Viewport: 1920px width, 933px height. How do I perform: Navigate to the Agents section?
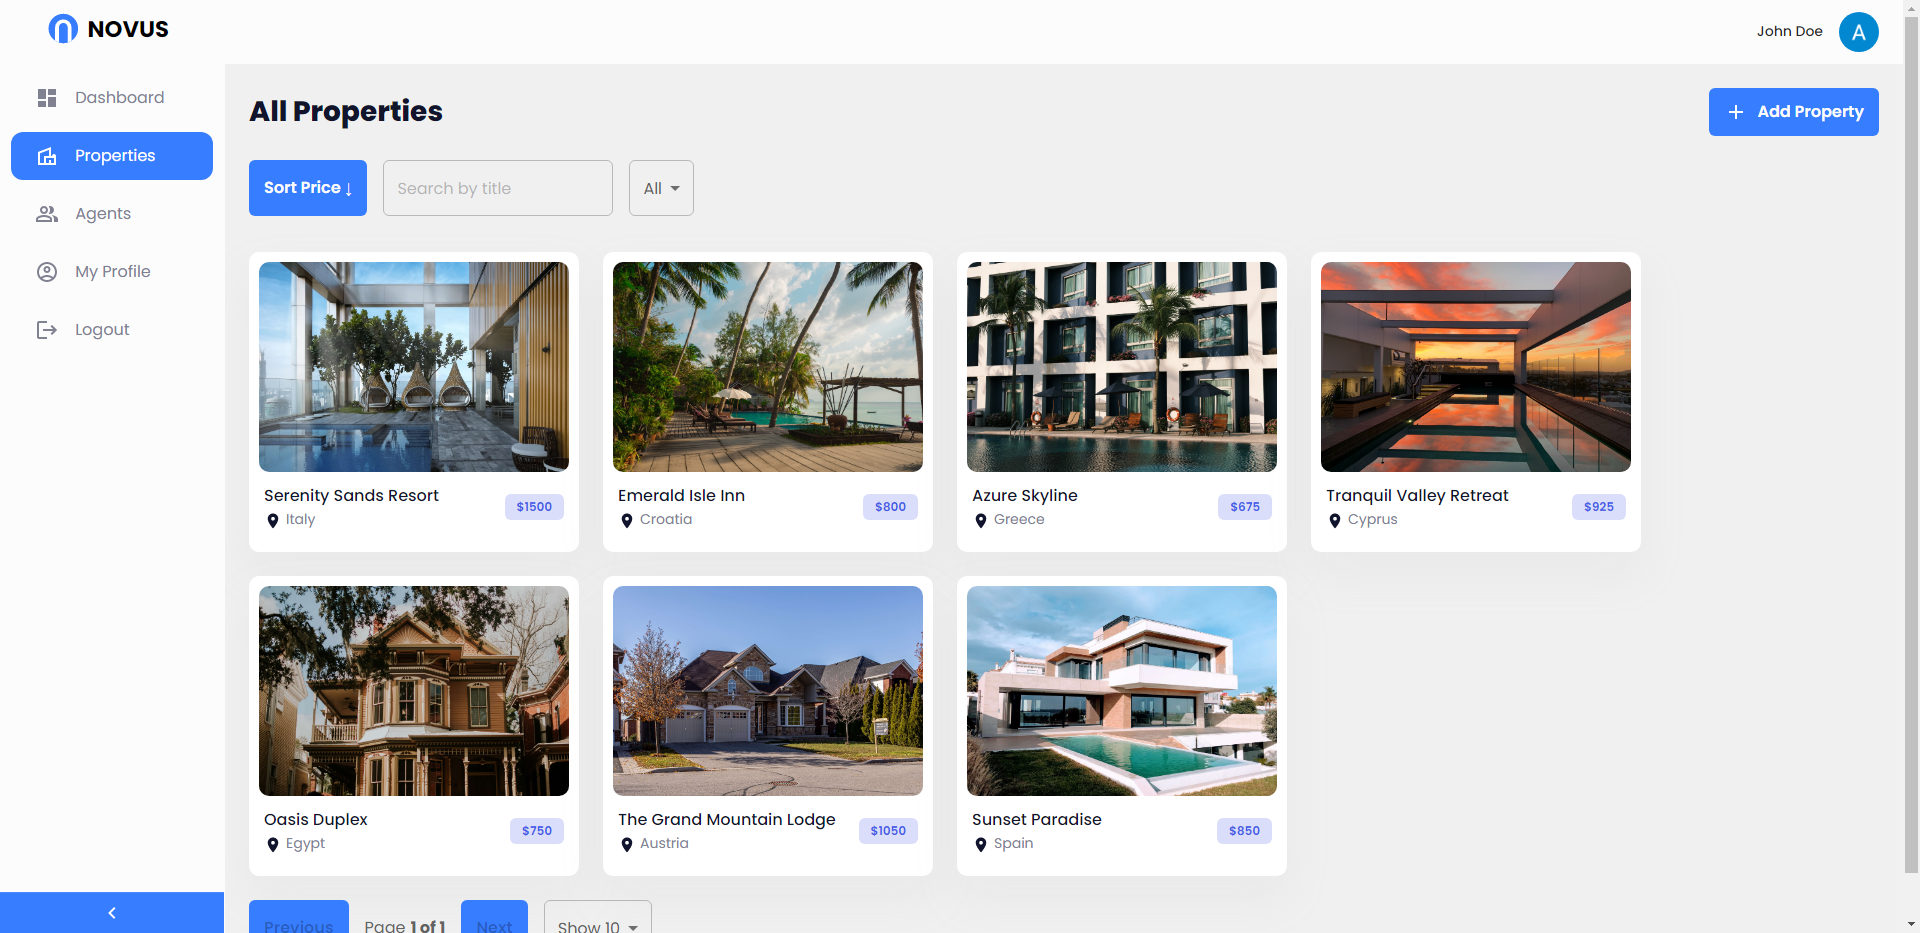pos(103,213)
